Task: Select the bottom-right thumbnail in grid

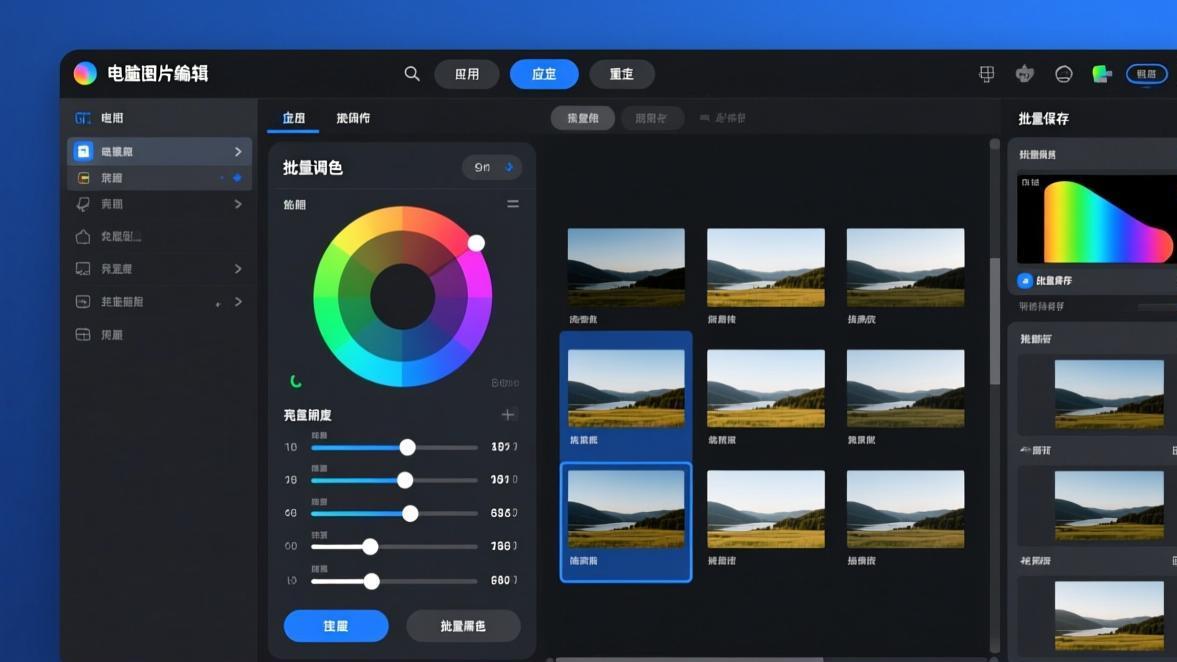Action: pyautogui.click(x=905, y=509)
